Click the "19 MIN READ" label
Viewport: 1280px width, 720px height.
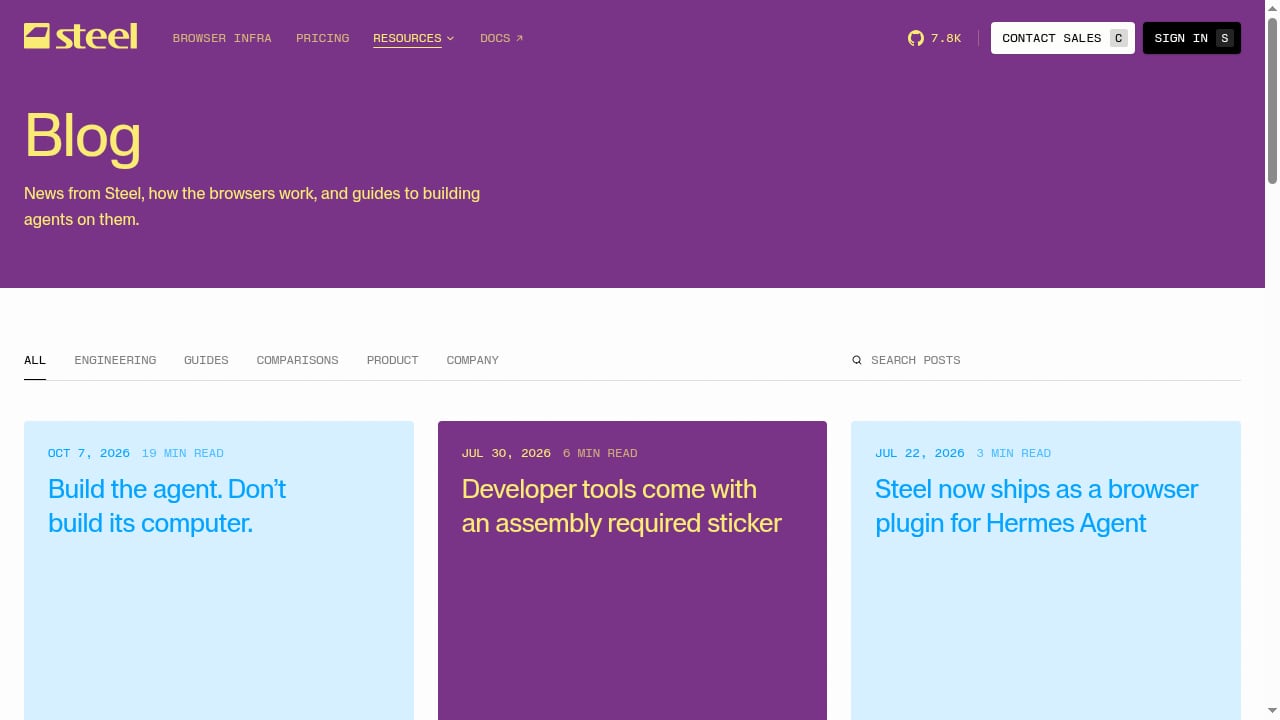[x=183, y=453]
